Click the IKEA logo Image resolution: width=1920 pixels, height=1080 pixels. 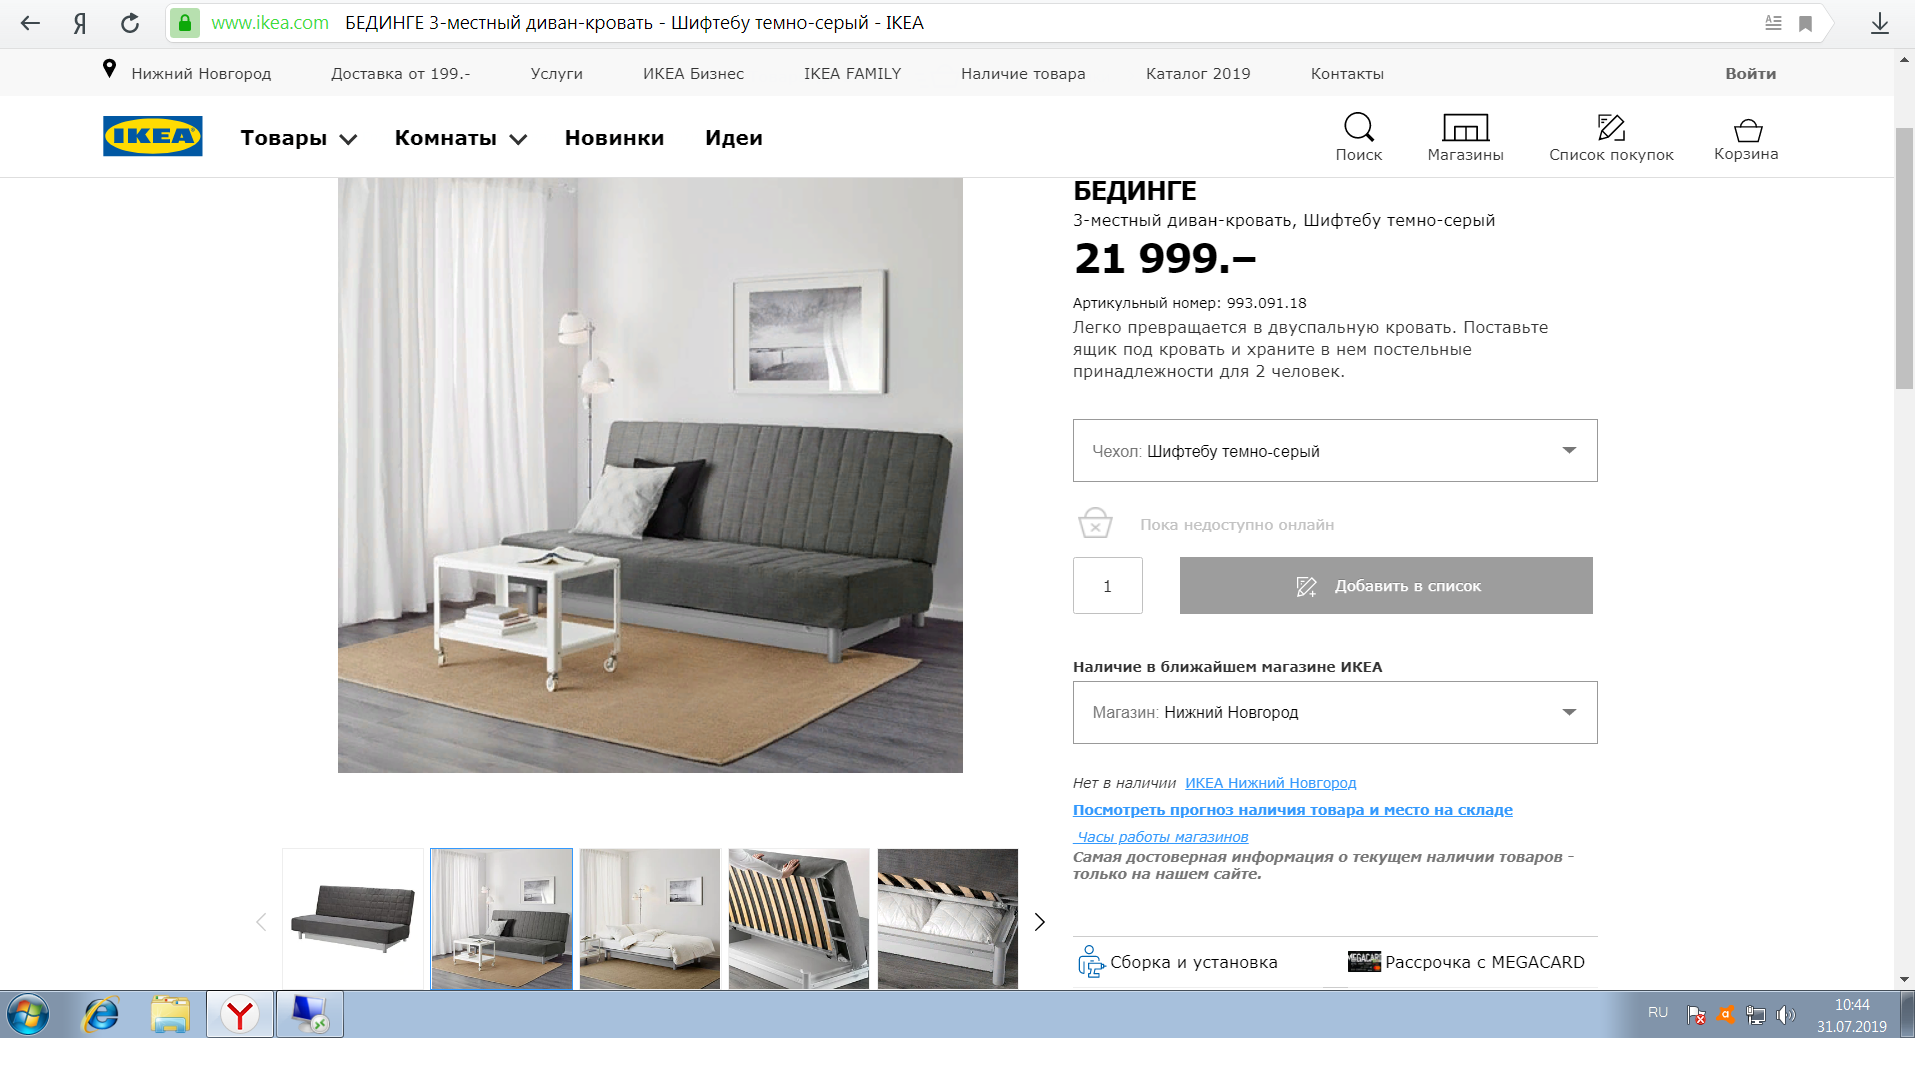coord(153,136)
